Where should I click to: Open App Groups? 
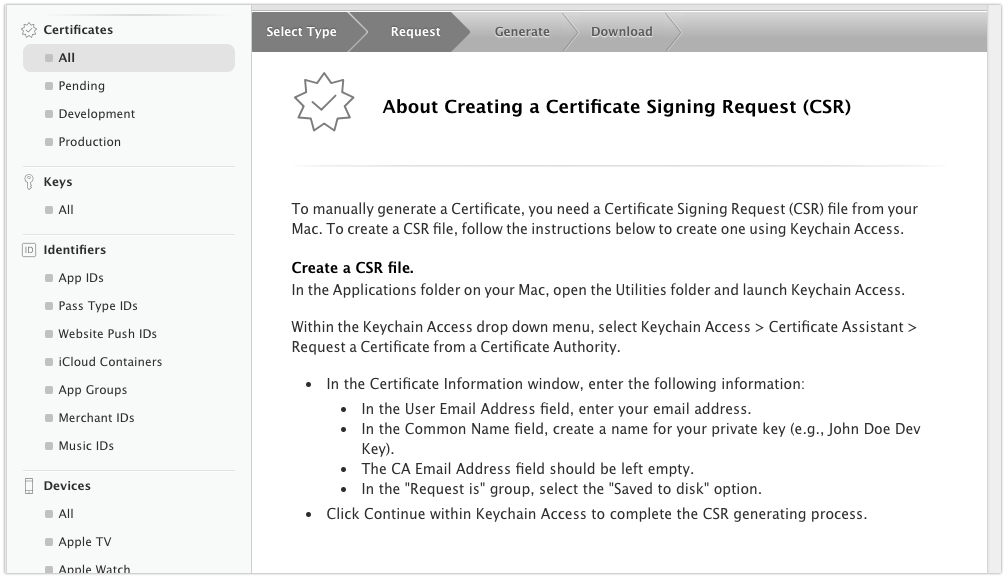click(x=92, y=390)
